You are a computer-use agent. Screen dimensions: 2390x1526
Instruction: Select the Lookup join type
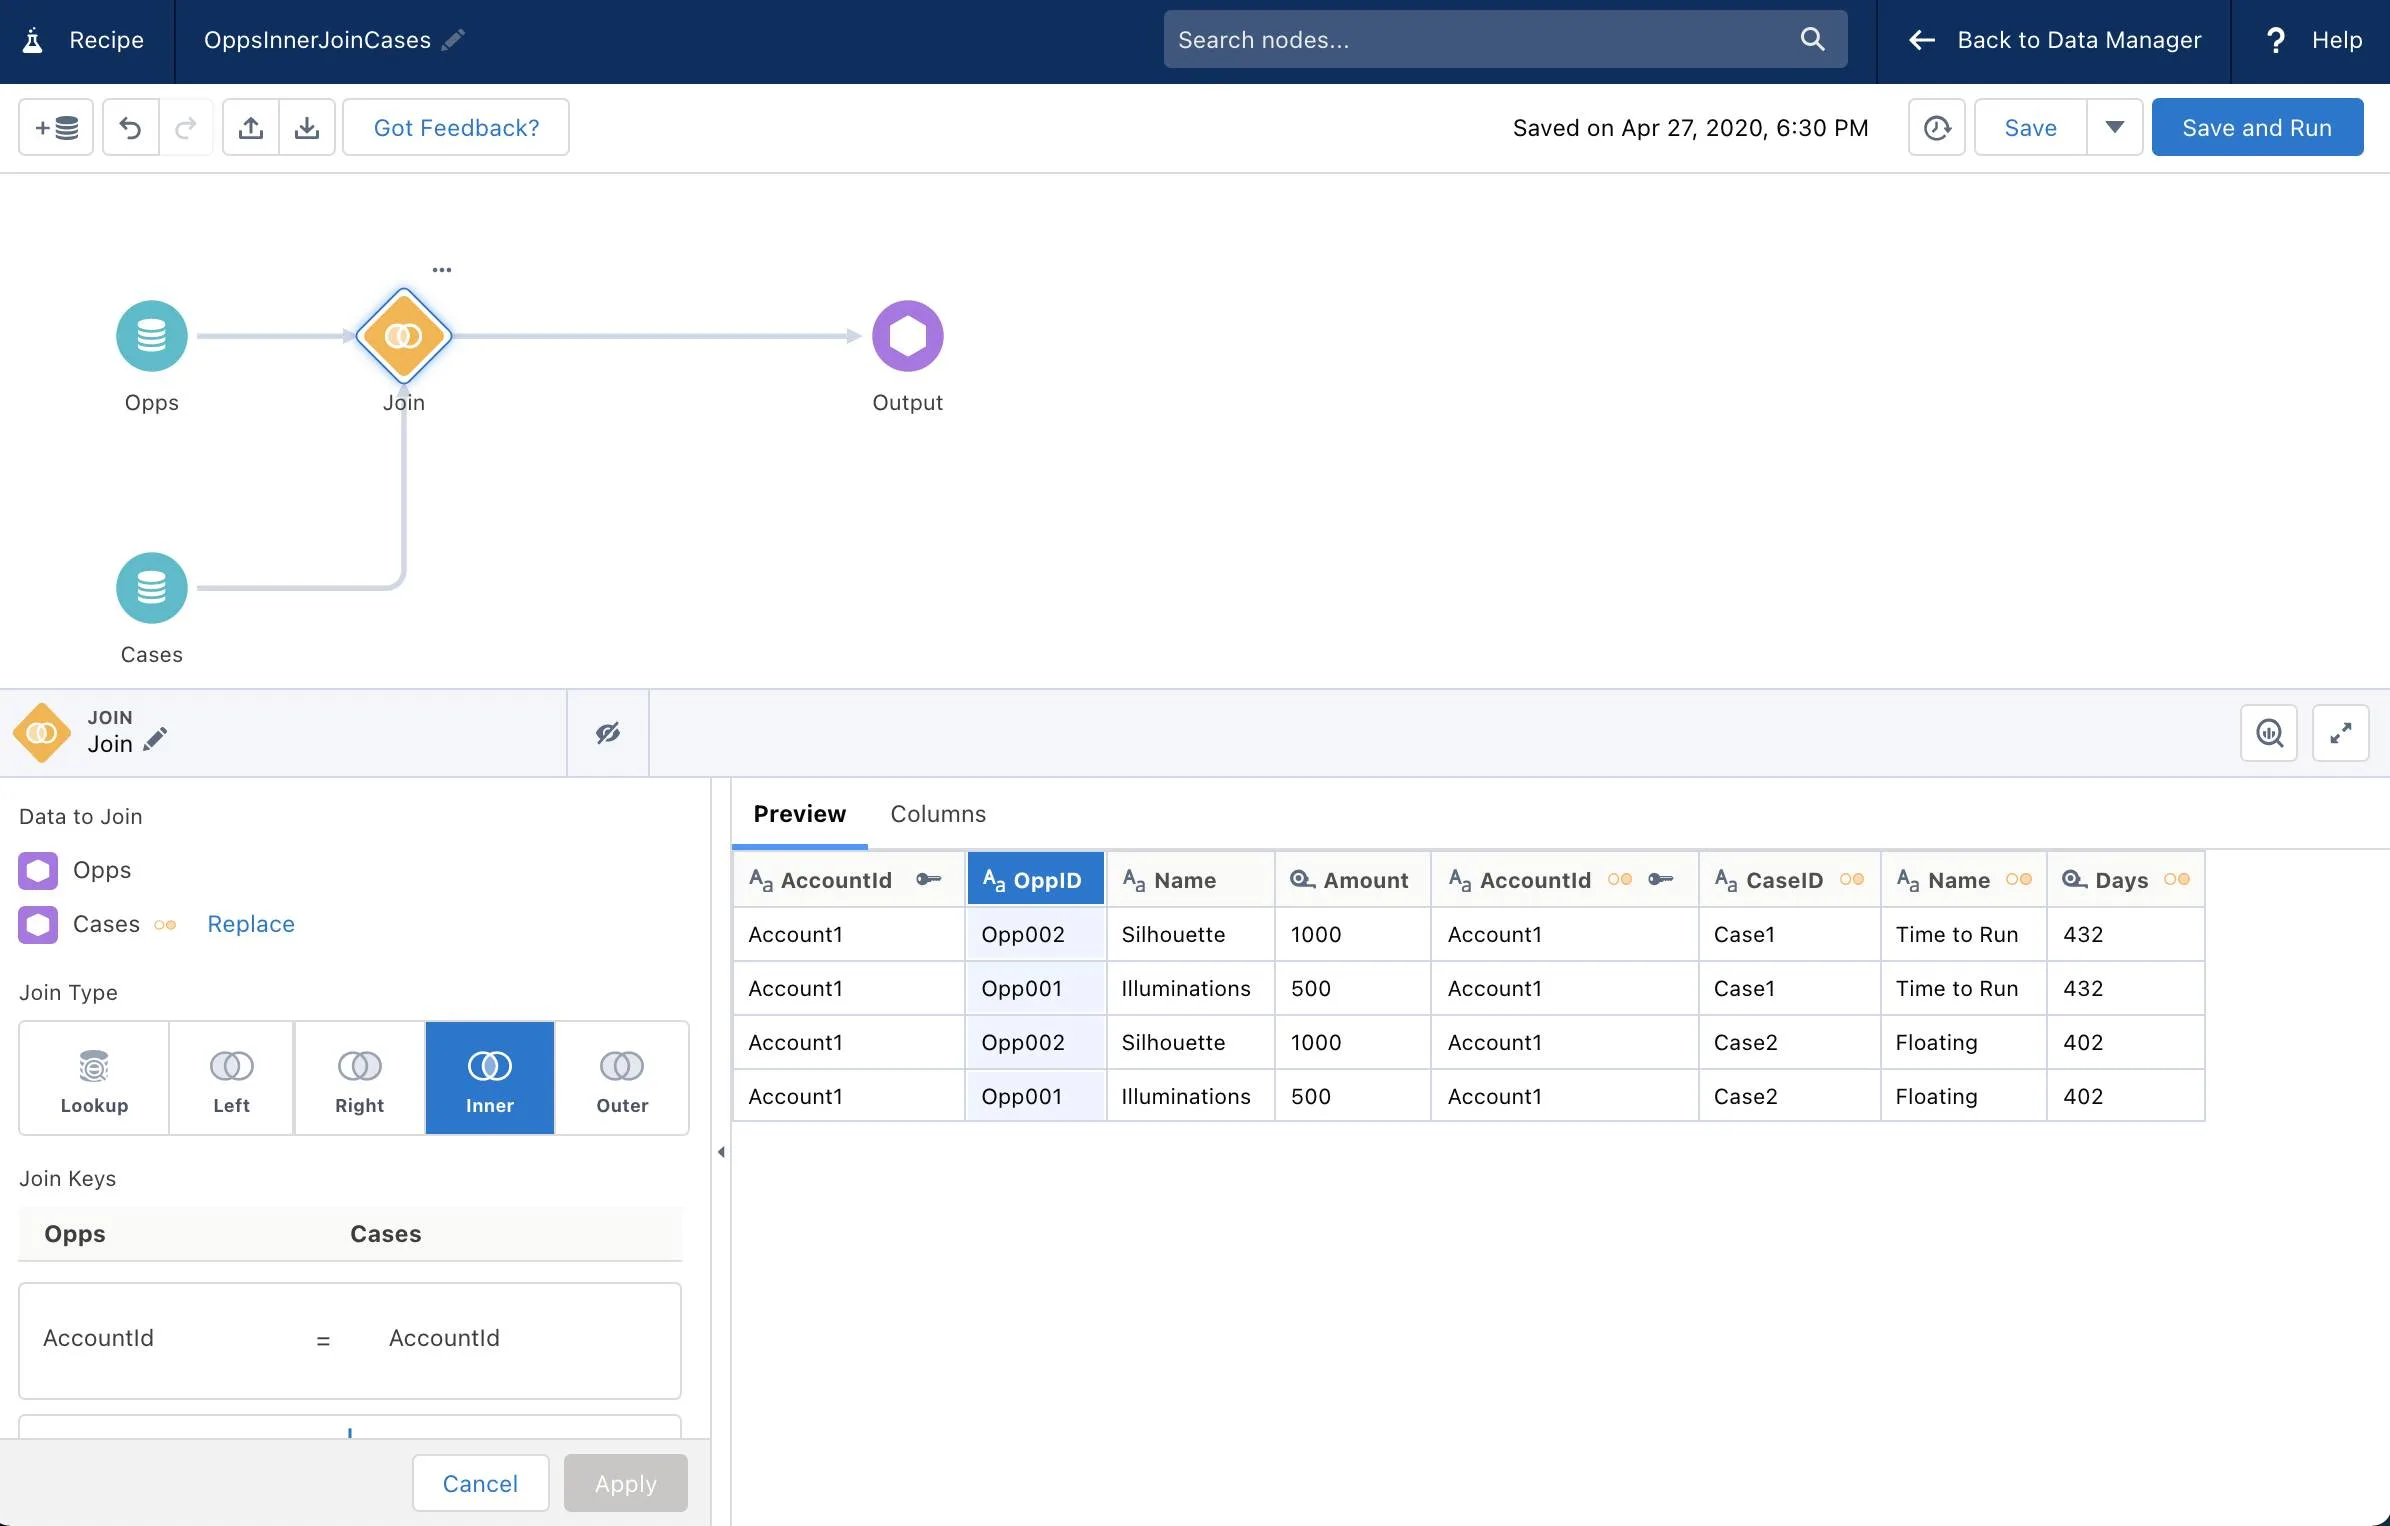pyautogui.click(x=92, y=1077)
